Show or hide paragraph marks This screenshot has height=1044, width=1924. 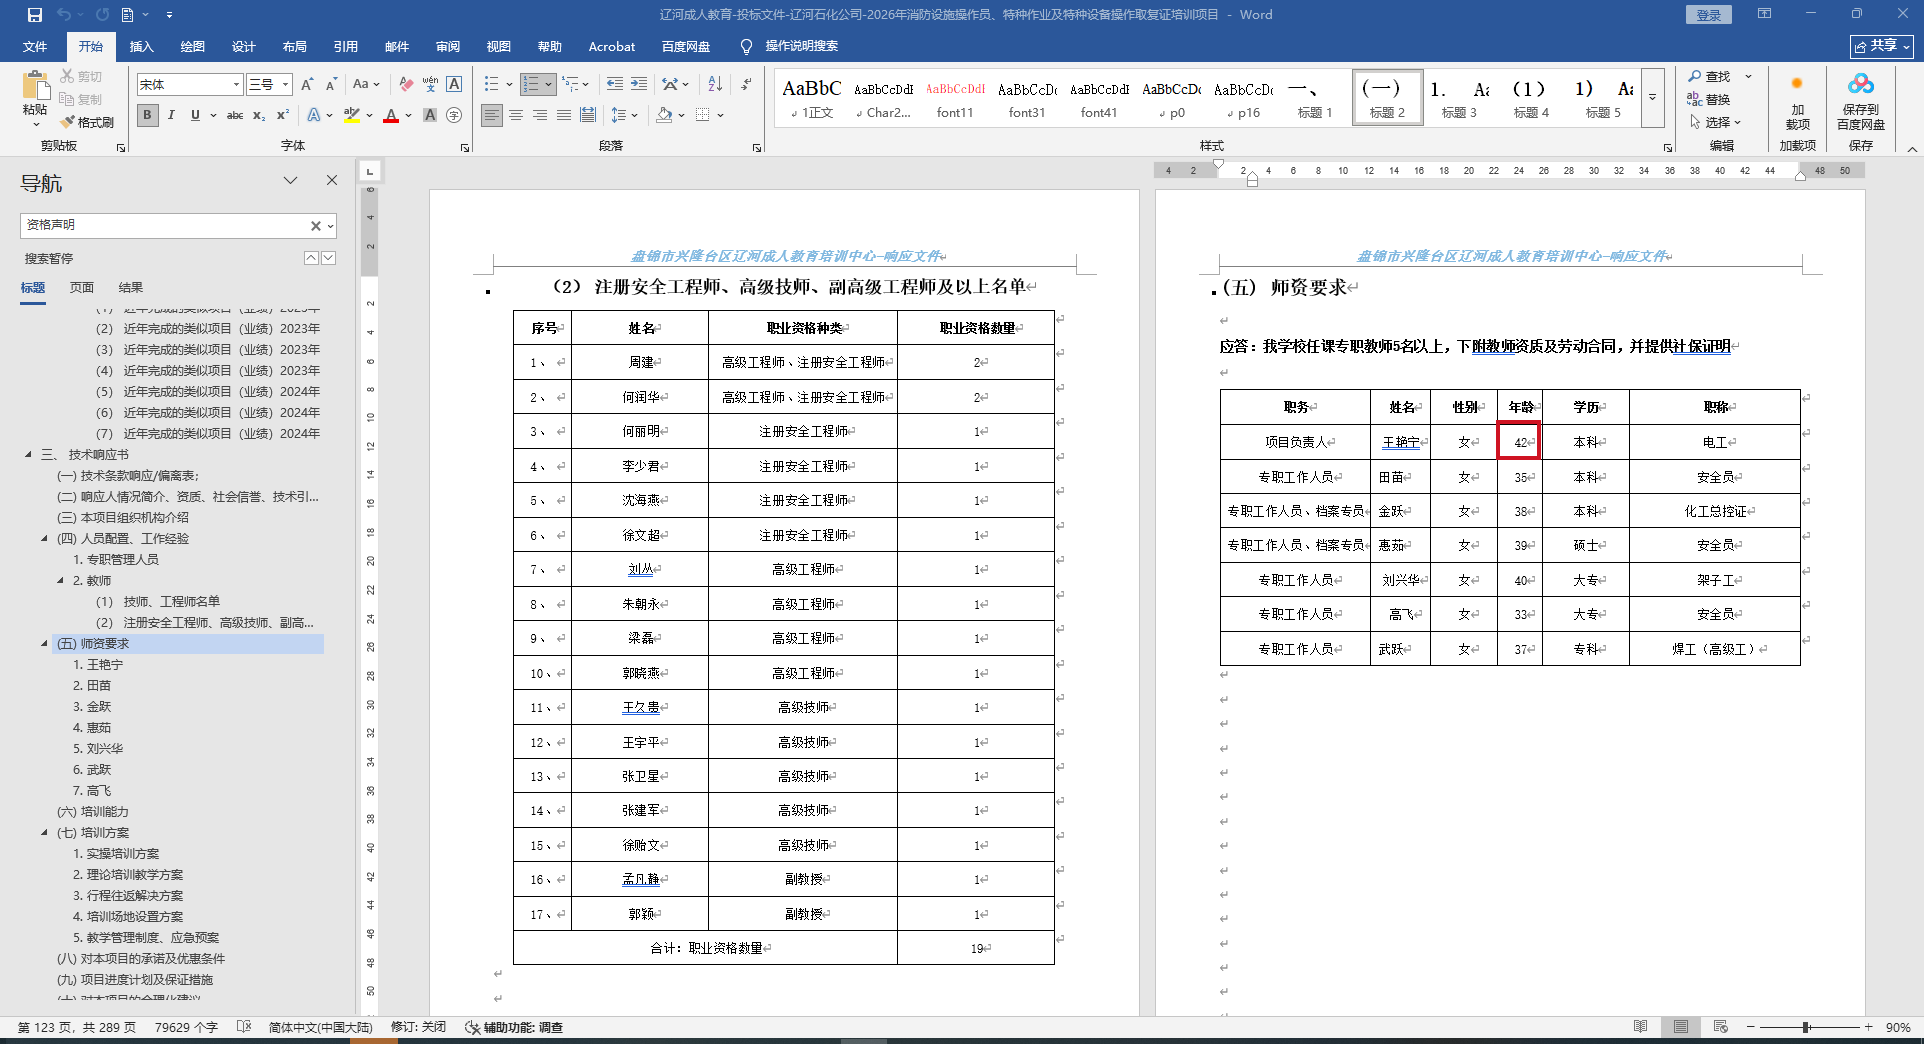click(746, 84)
